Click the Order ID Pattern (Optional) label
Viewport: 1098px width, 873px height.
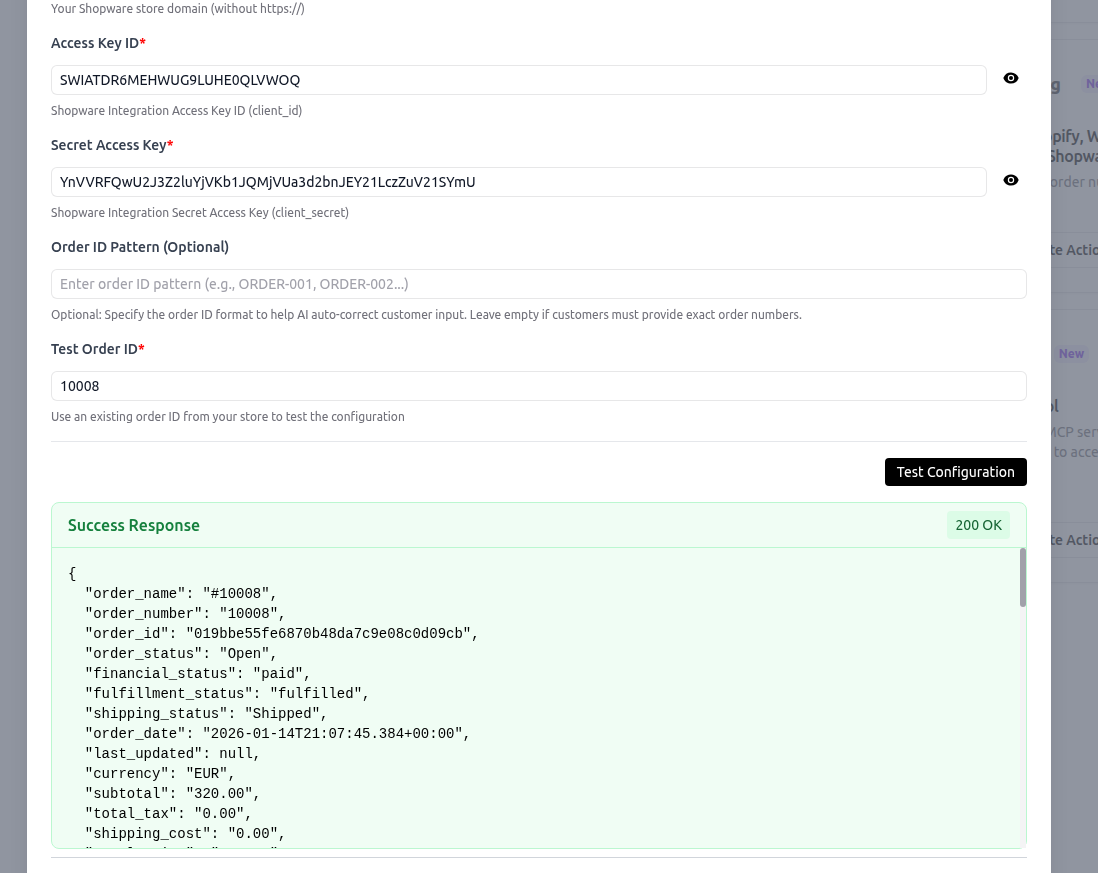pos(140,247)
